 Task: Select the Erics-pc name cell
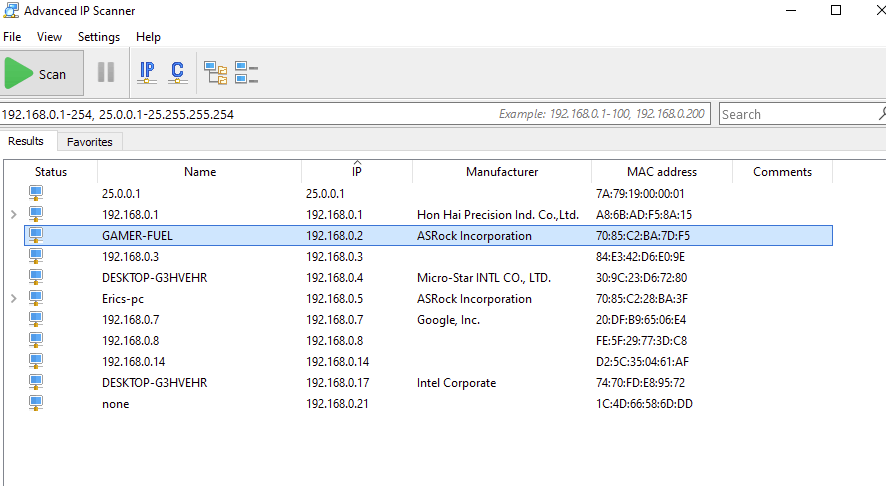123,299
